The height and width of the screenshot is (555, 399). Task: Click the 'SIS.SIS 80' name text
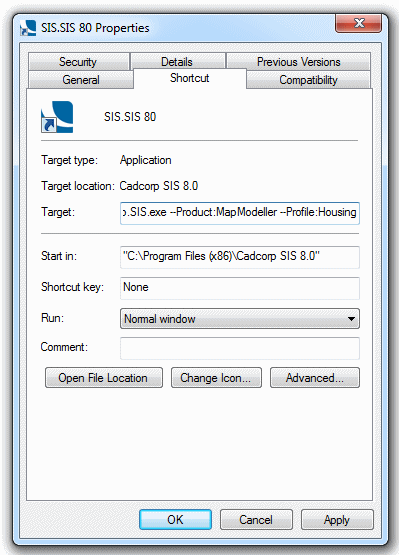(130, 117)
